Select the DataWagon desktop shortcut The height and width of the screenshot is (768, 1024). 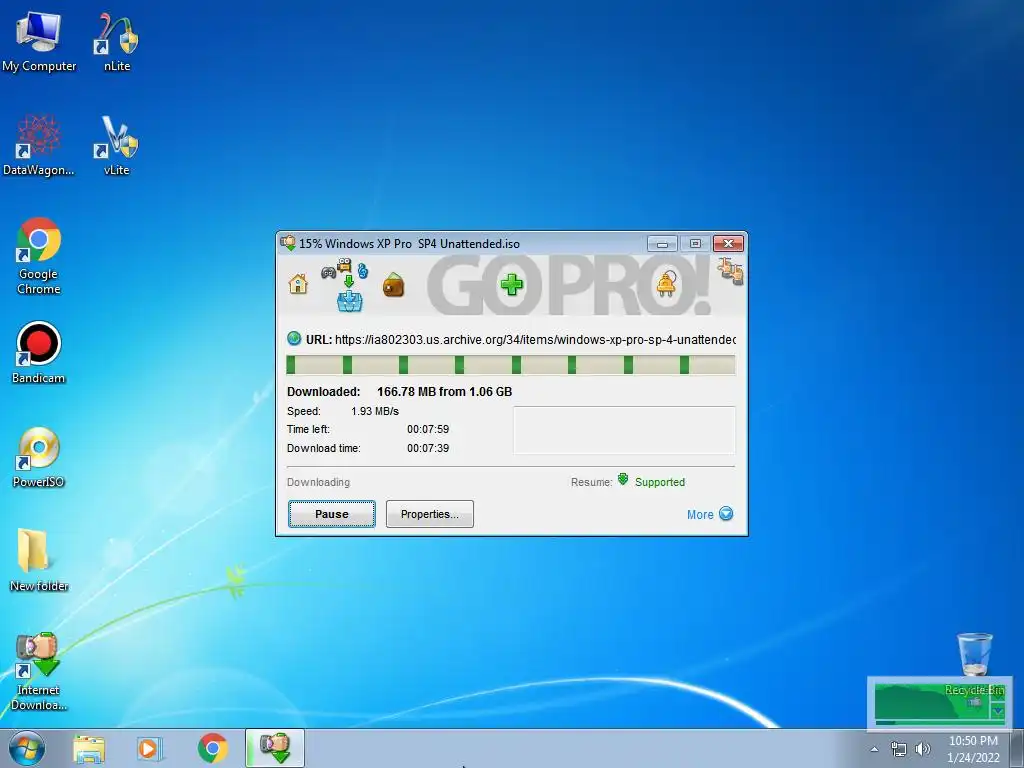(x=39, y=145)
